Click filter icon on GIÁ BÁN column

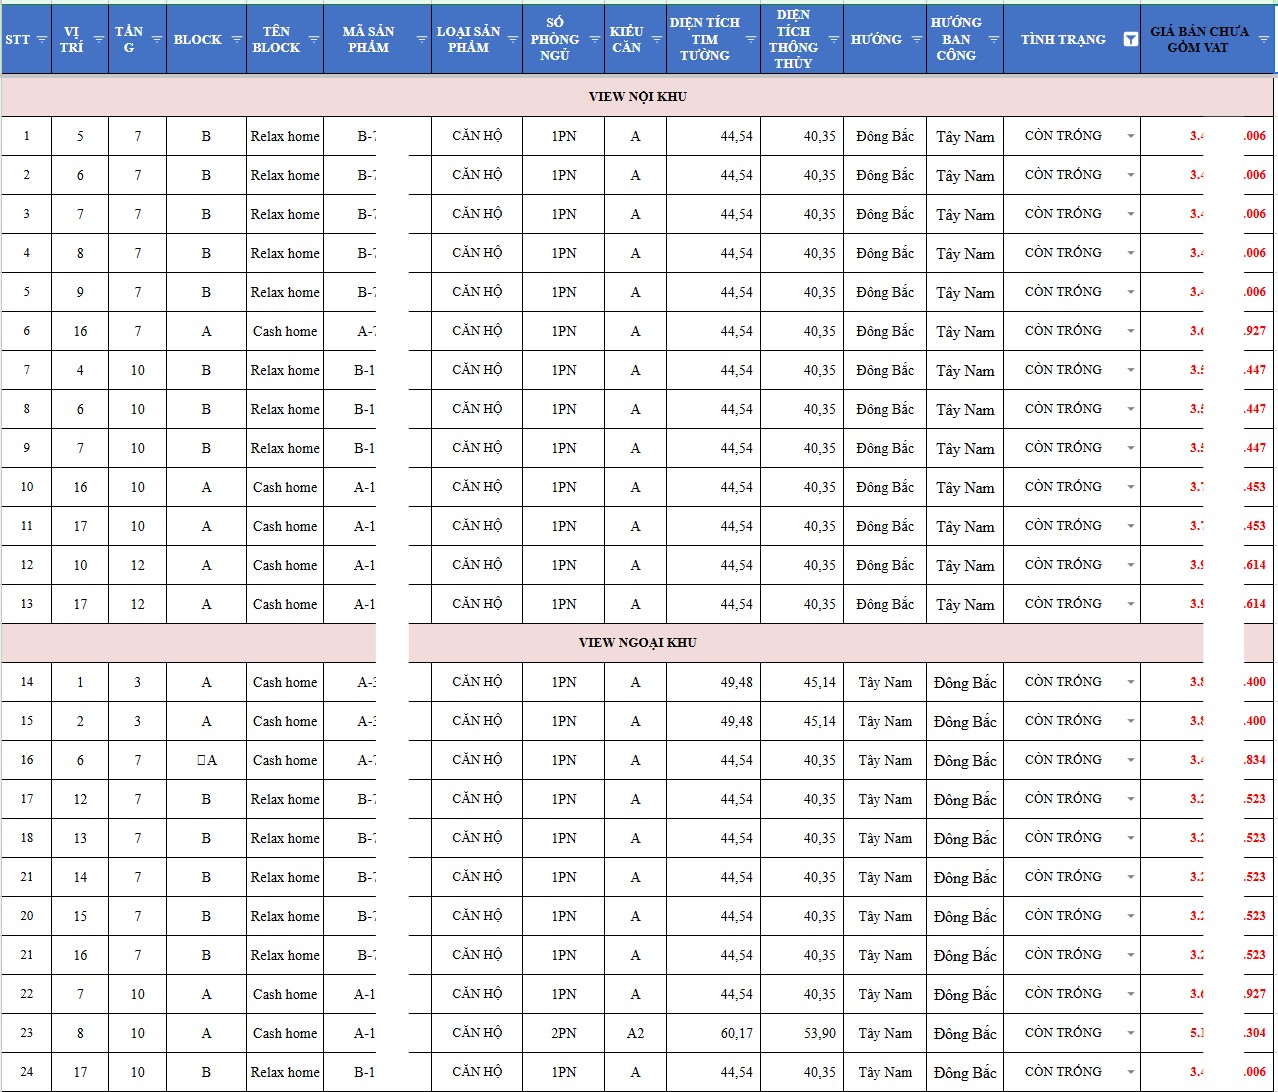tap(1263, 40)
